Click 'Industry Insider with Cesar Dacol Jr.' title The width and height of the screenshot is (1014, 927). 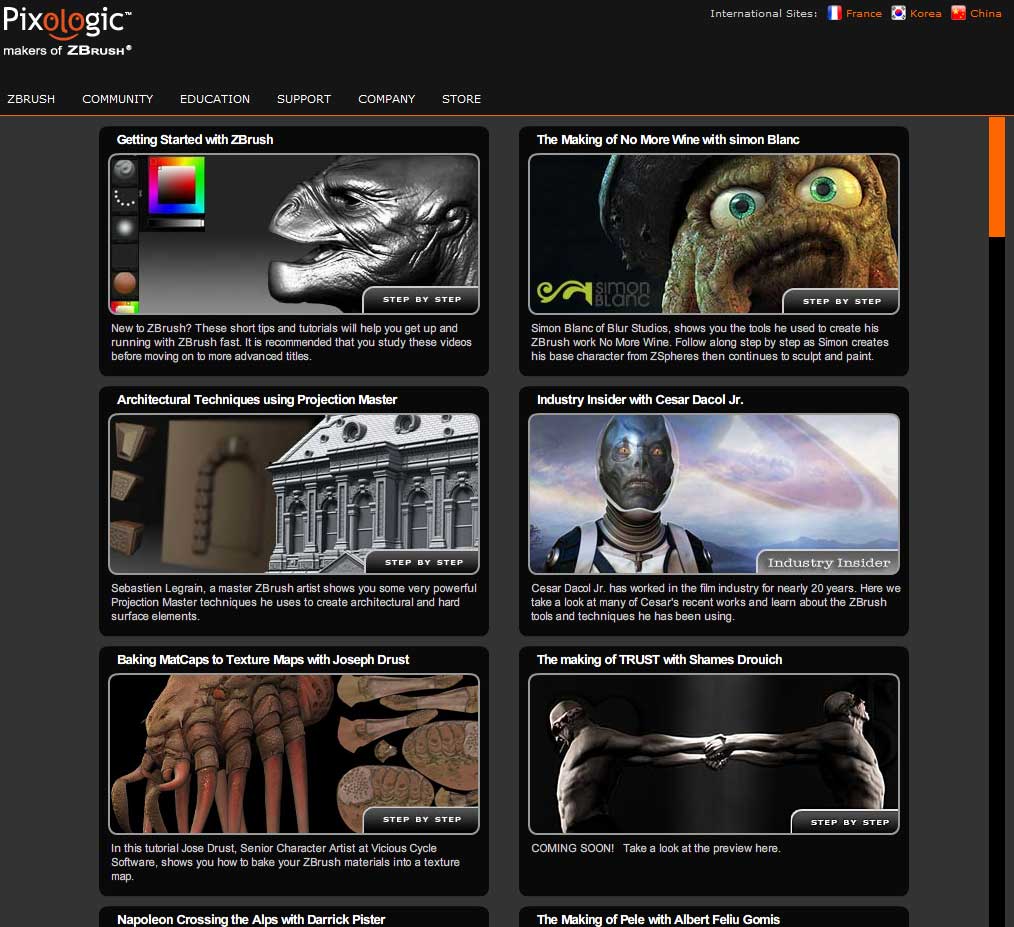640,400
